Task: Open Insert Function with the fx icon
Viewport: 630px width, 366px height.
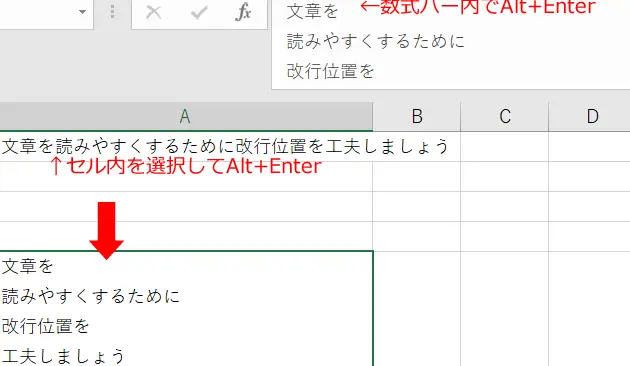Action: click(x=243, y=12)
